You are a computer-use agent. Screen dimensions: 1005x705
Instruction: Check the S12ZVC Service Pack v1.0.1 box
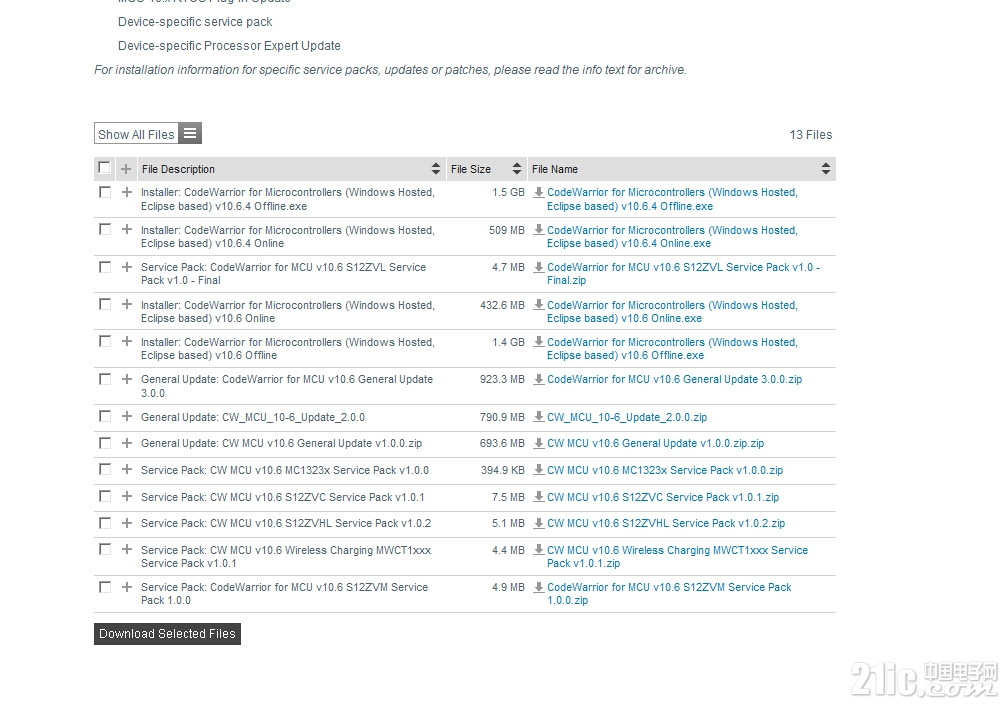105,497
